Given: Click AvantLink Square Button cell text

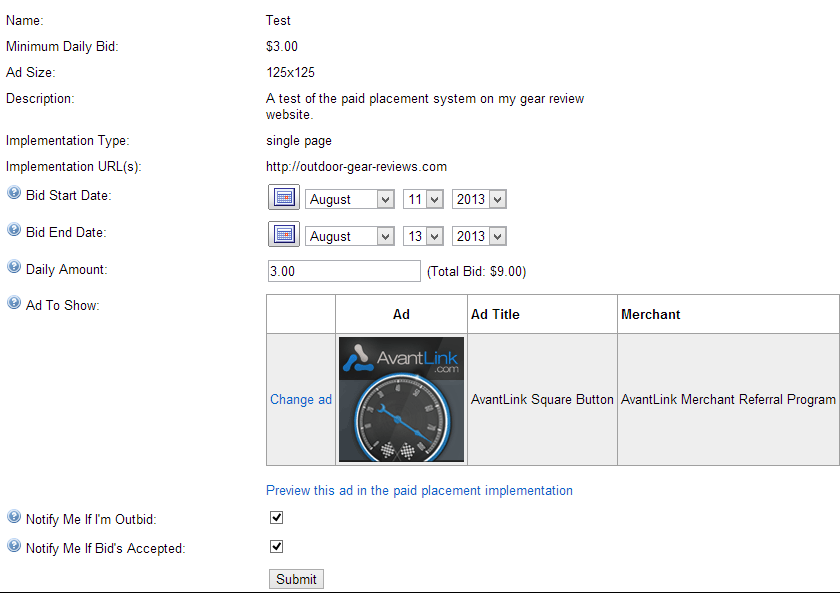Looking at the screenshot, I should (x=542, y=400).
